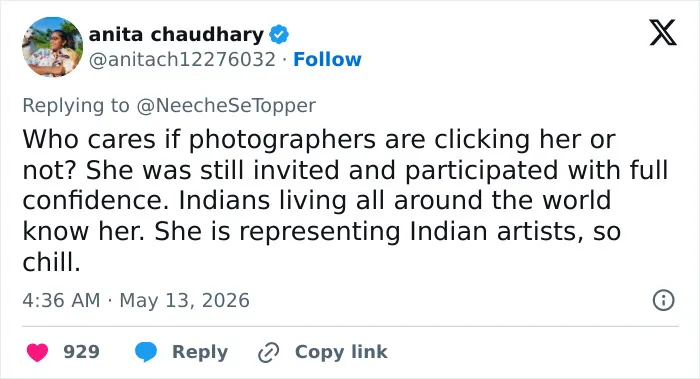Click the blue reply bubble icon
The height and width of the screenshot is (379, 700).
pos(146,352)
